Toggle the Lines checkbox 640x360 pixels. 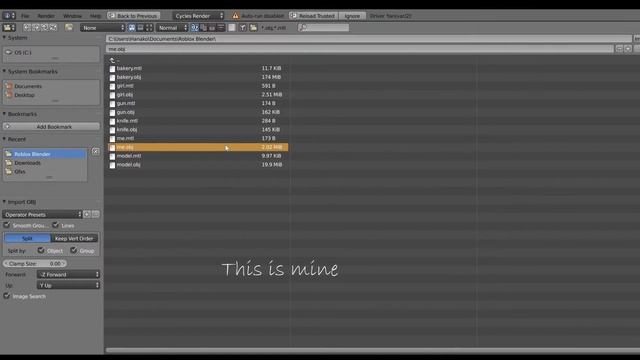pyautogui.click(x=56, y=225)
